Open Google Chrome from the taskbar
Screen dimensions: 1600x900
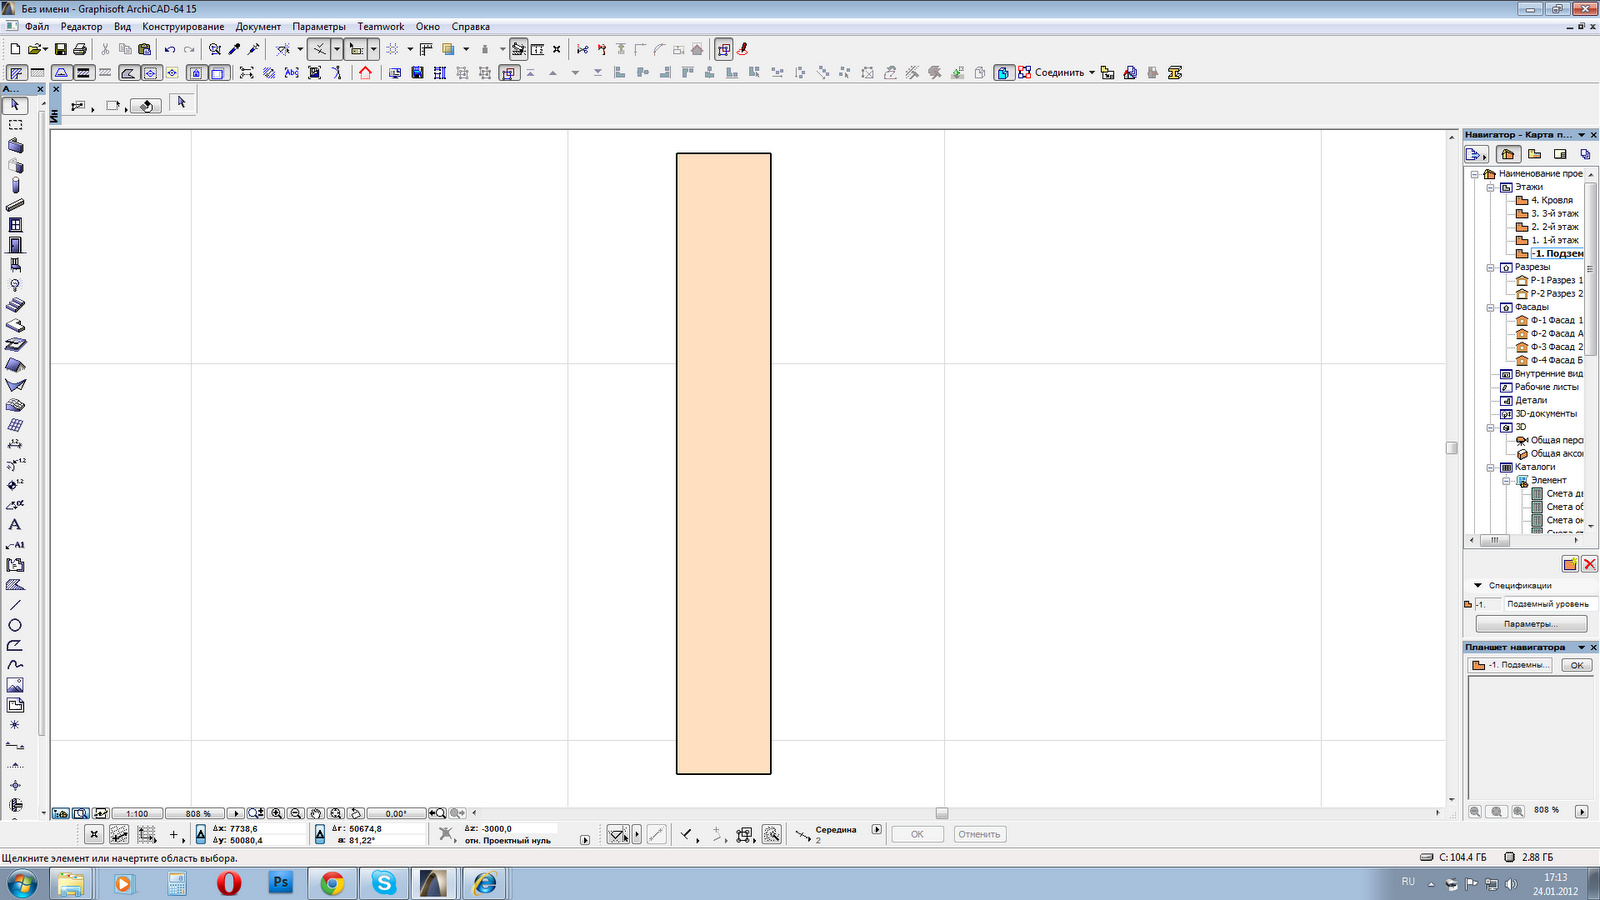click(x=332, y=883)
